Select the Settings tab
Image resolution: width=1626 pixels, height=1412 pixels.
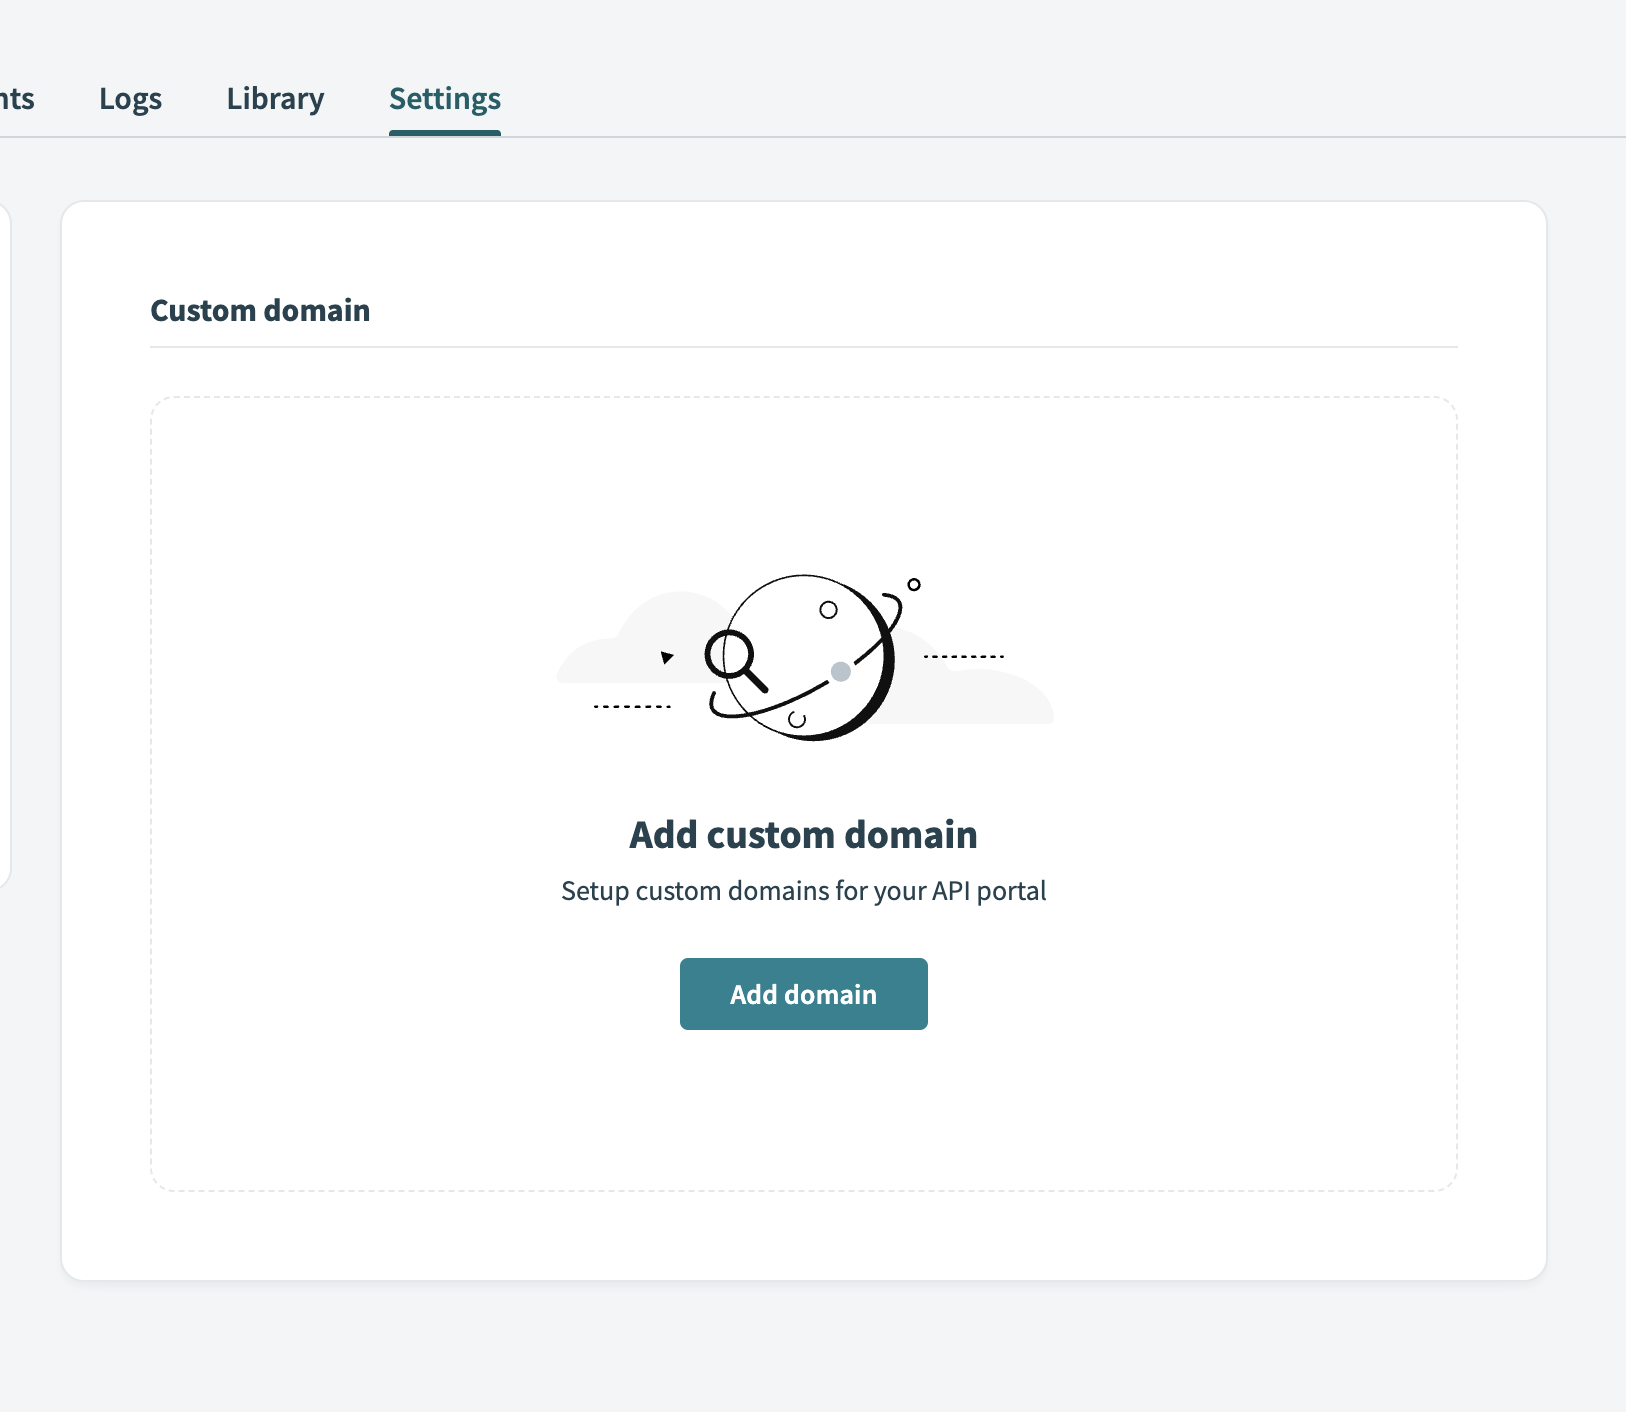[x=444, y=98]
